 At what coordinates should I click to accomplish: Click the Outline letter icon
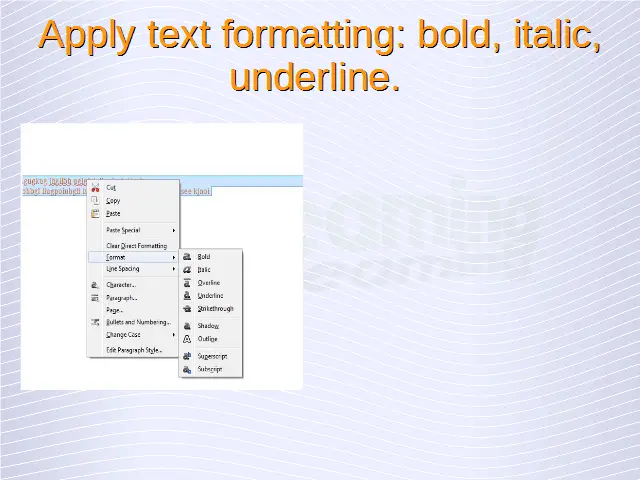(x=187, y=339)
